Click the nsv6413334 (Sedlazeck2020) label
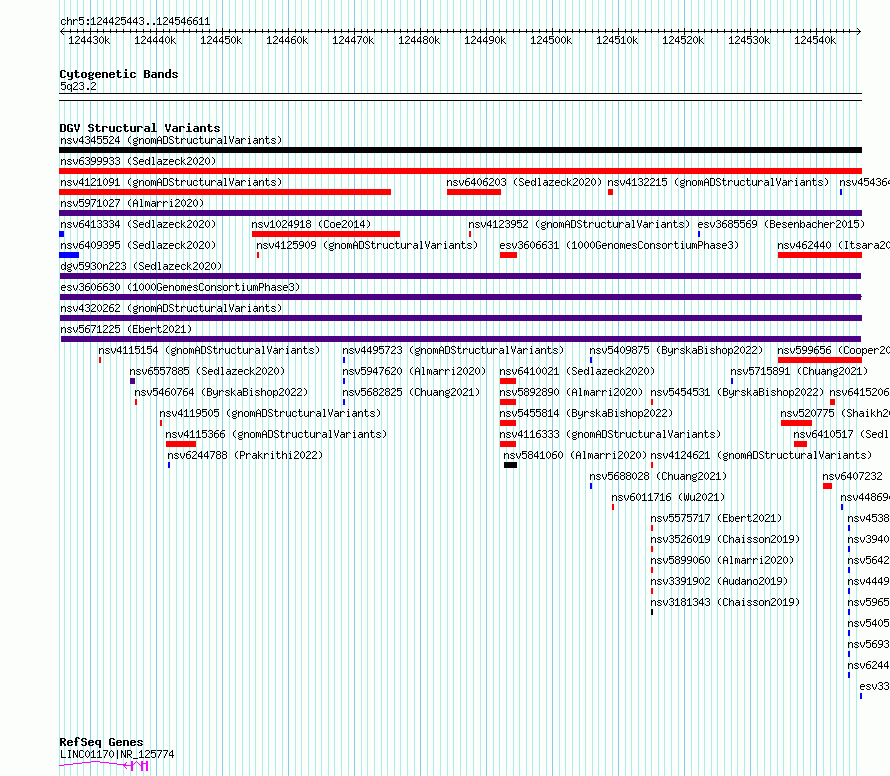Viewport: 890px width, 776px height. tap(138, 224)
